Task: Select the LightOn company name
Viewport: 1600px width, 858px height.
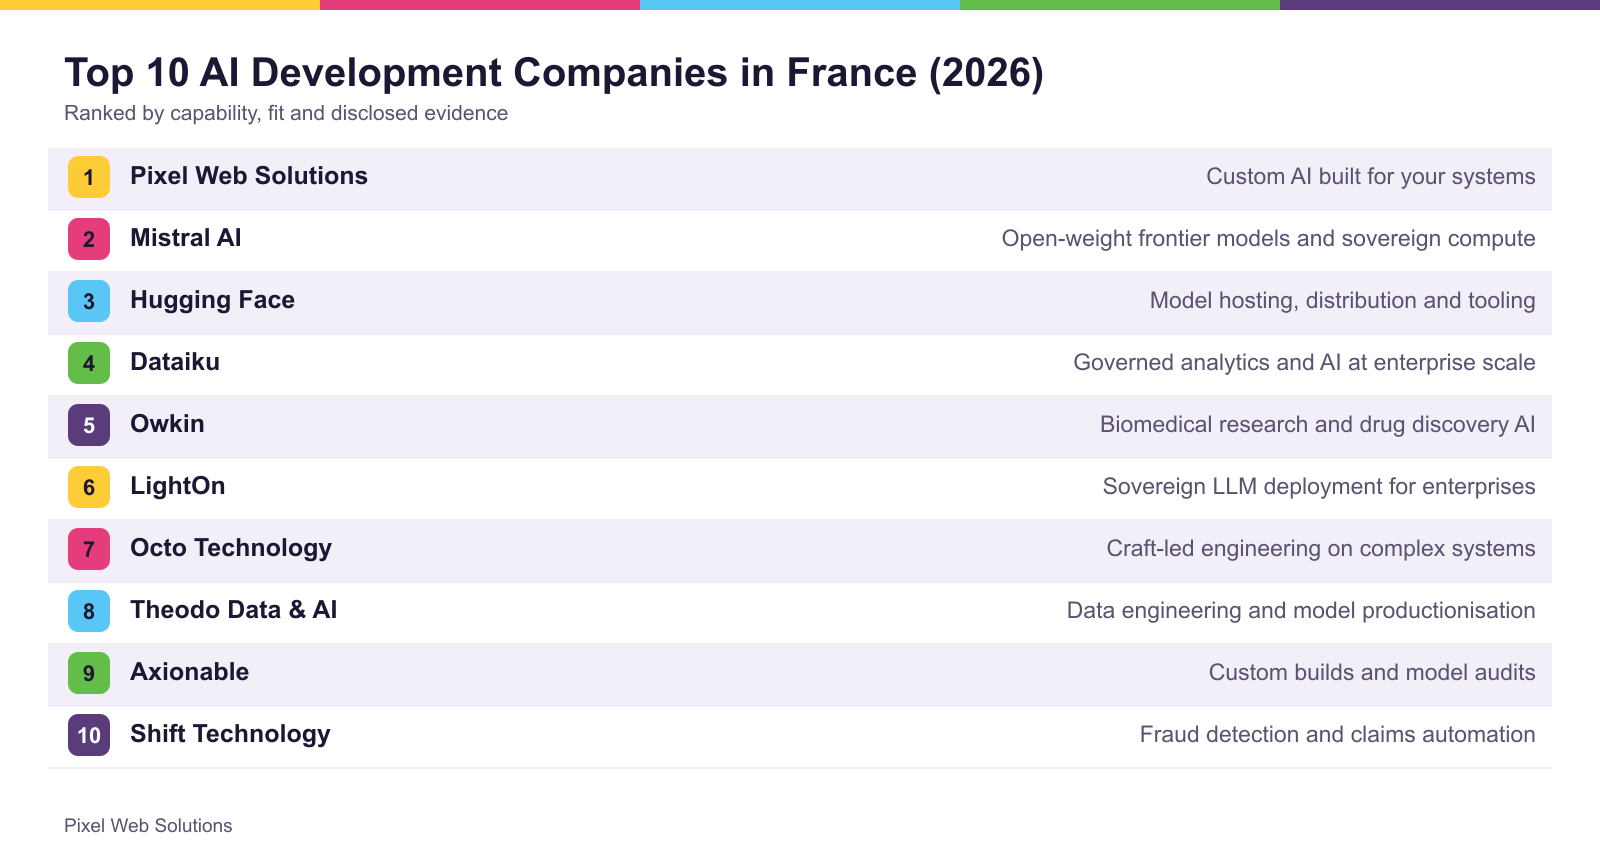Action: [x=178, y=486]
